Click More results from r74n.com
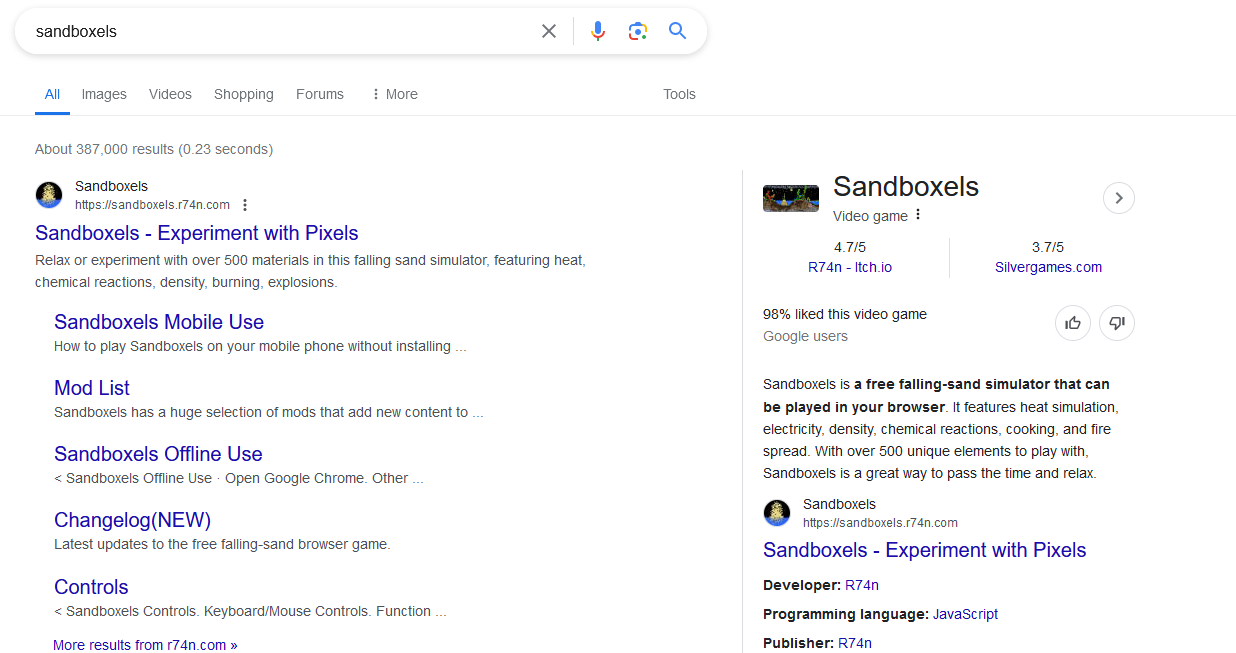Screen dimensions: 1236x653 click(145, 645)
